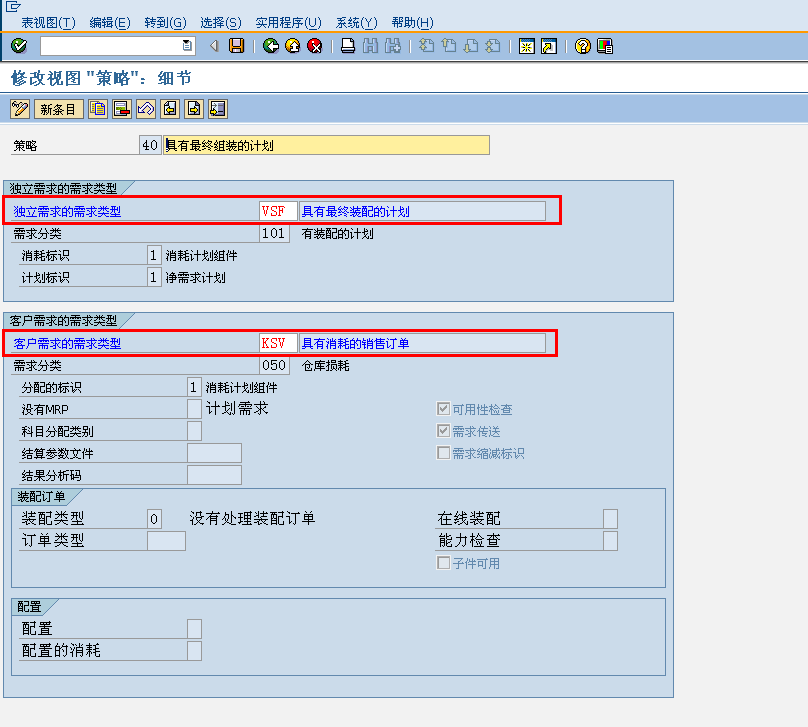The height and width of the screenshot is (727, 808).
Task: Toggle the 需求缩减标识 checkbox
Action: tap(443, 453)
